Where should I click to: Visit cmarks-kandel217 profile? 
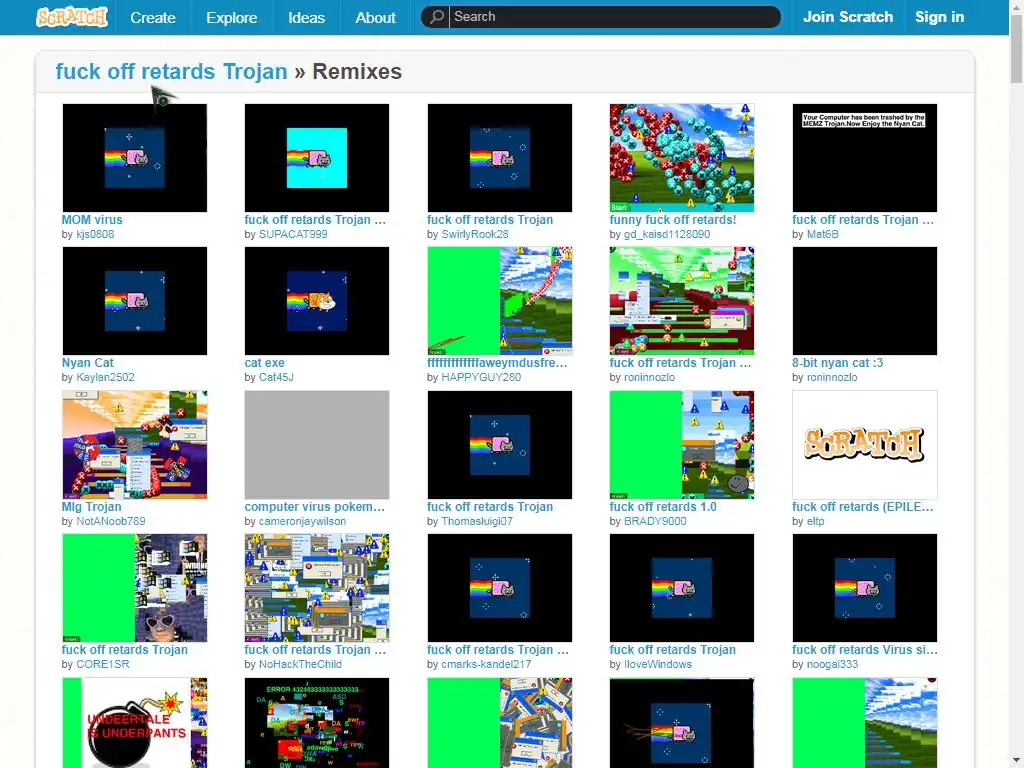click(486, 664)
